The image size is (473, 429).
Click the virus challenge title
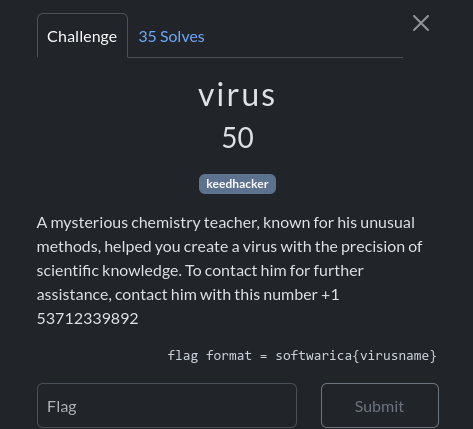click(237, 95)
